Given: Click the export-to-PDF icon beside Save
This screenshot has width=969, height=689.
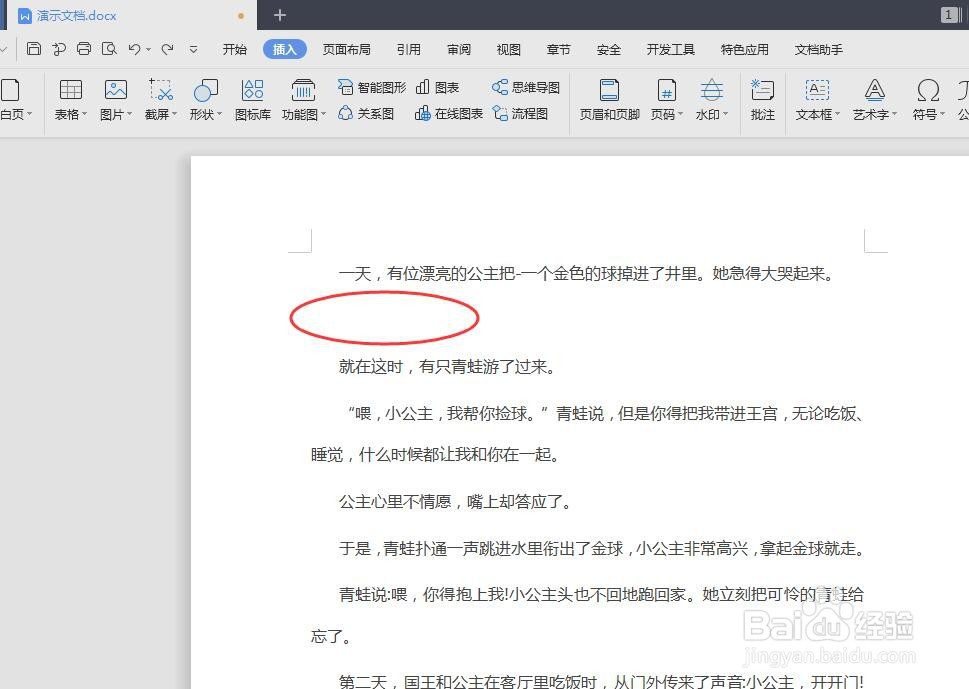Looking at the screenshot, I should coord(59,49).
